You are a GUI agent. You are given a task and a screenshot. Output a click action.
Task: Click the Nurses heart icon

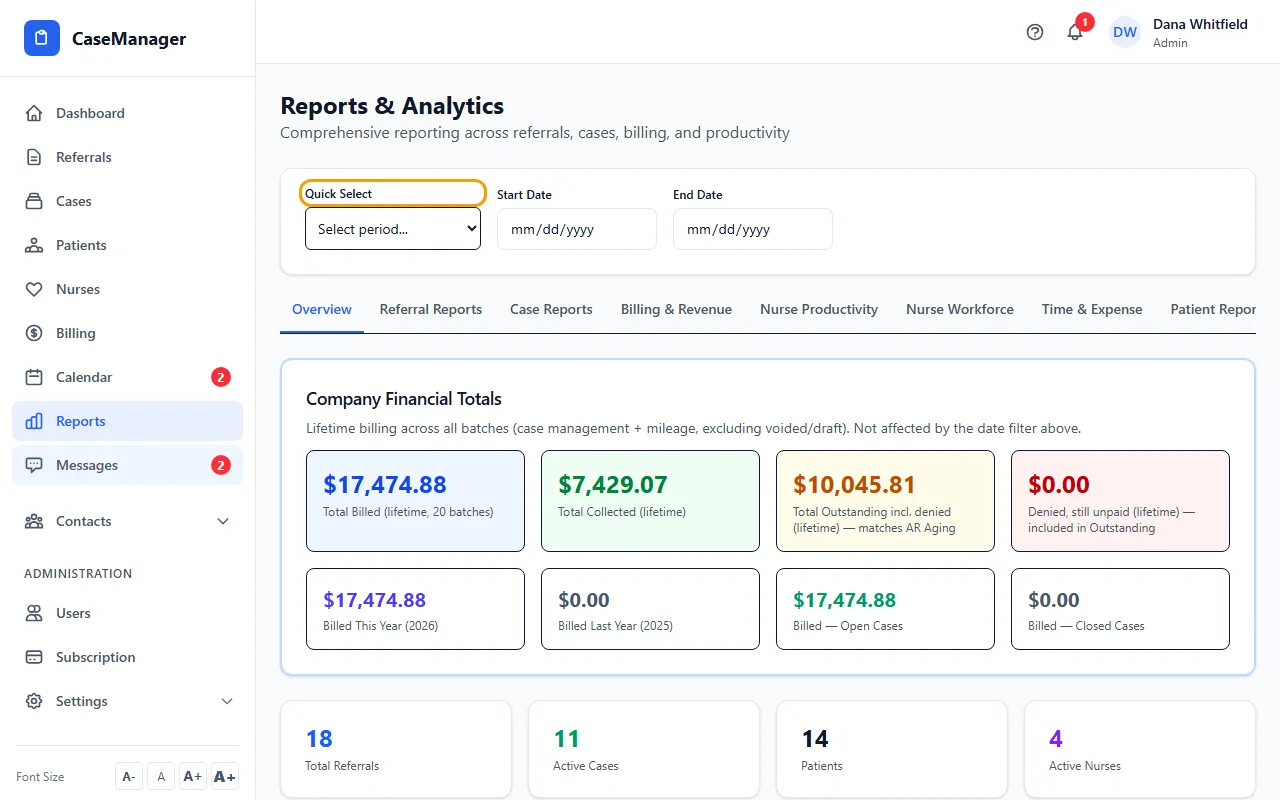pyautogui.click(x=34, y=289)
